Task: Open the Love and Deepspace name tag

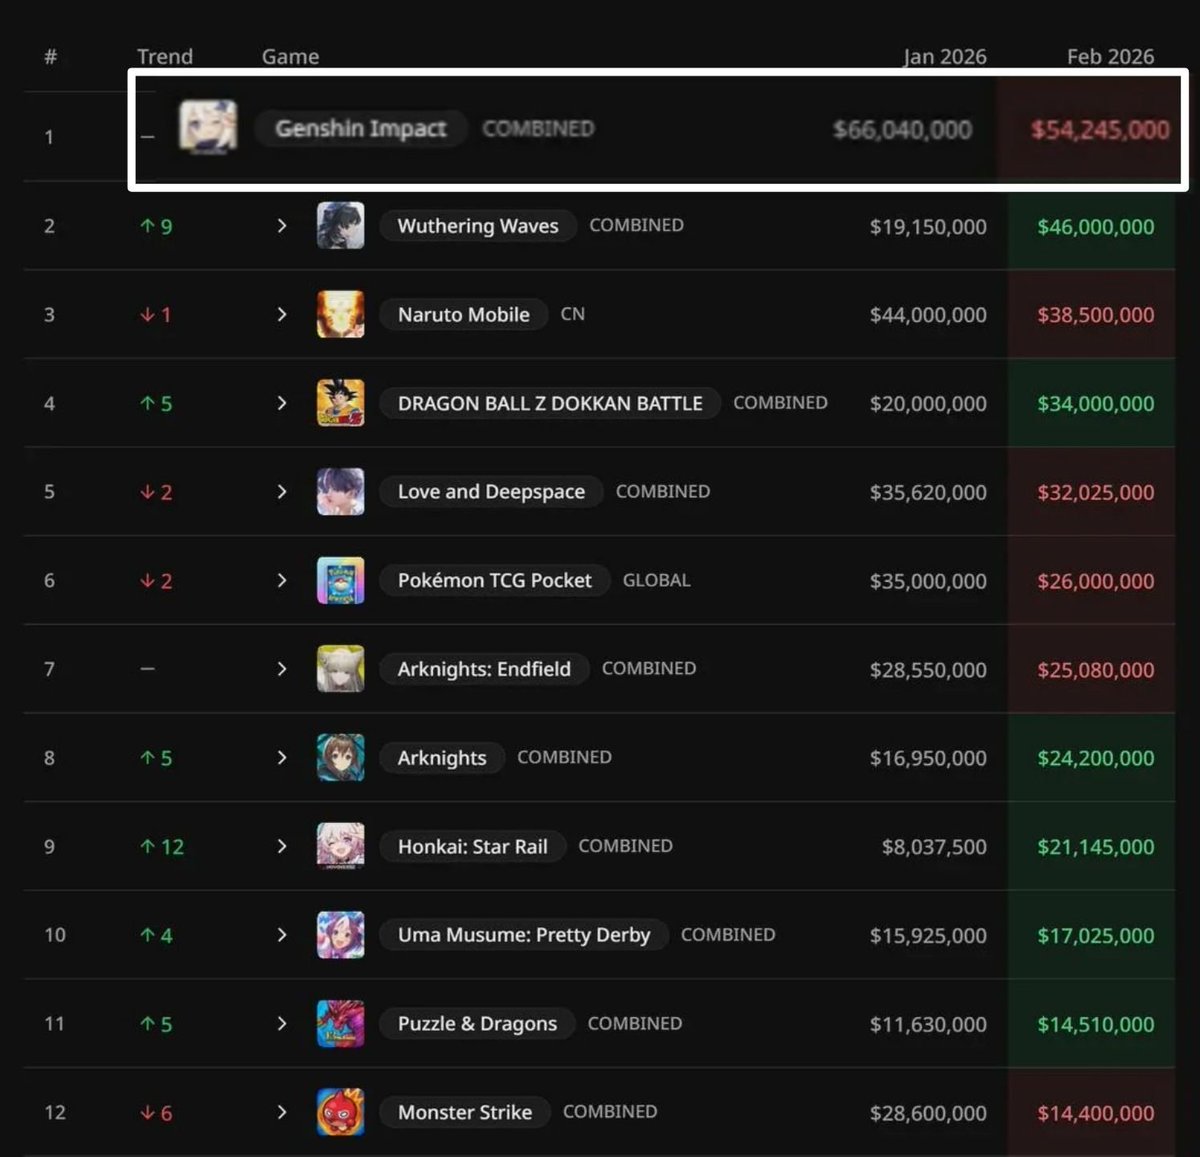Action: pos(491,492)
